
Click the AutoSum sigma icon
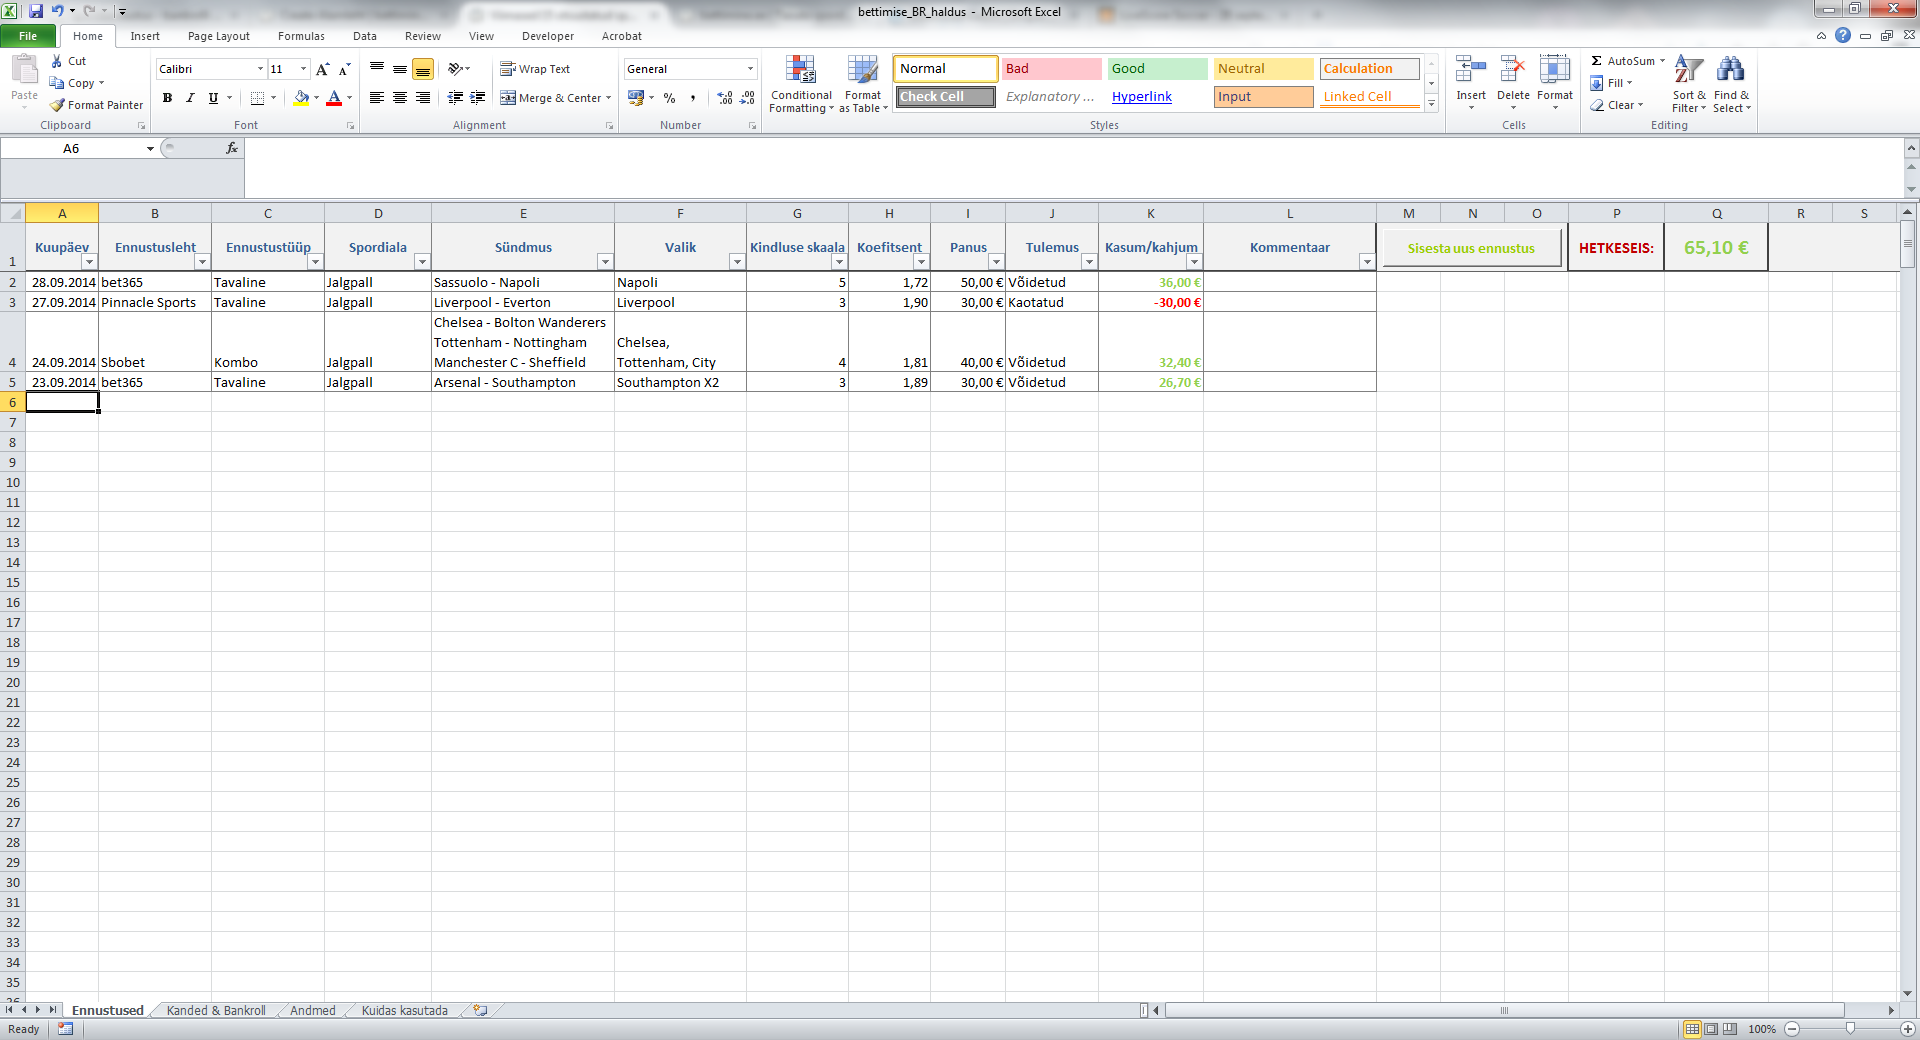tap(1597, 61)
